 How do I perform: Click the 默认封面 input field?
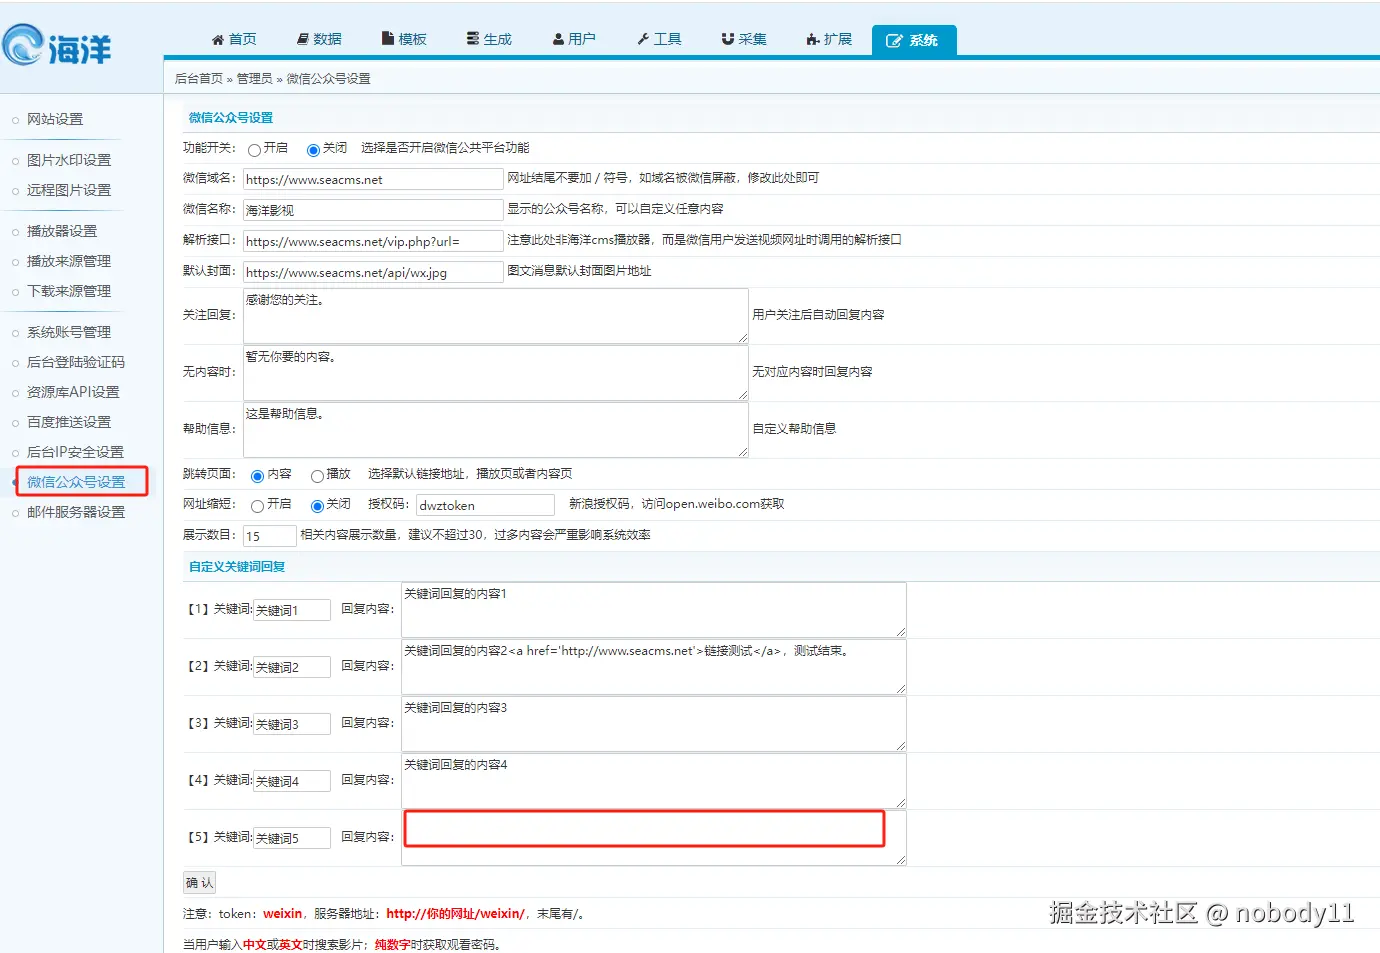point(373,272)
